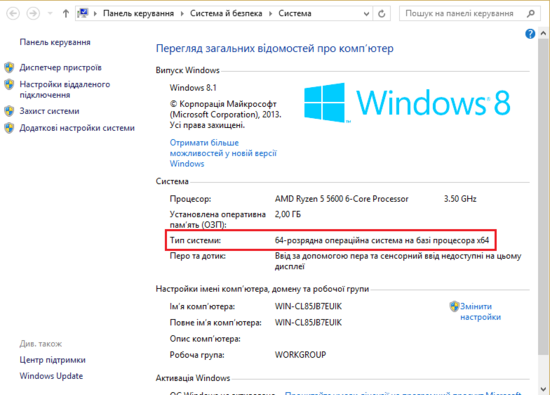
Task: Click the heading 'Перегляд загальних відомостей про комп'ютер'
Action: [275, 48]
